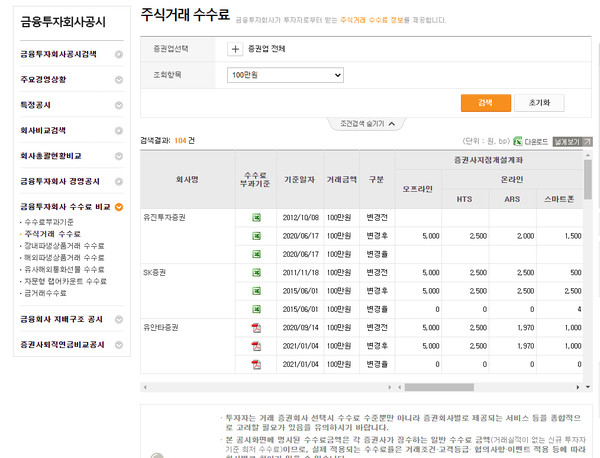This screenshot has width=600, height=458.
Task: Open Excel file for SK증권 2015/06/01 변경률 row
Action: [x=256, y=309]
